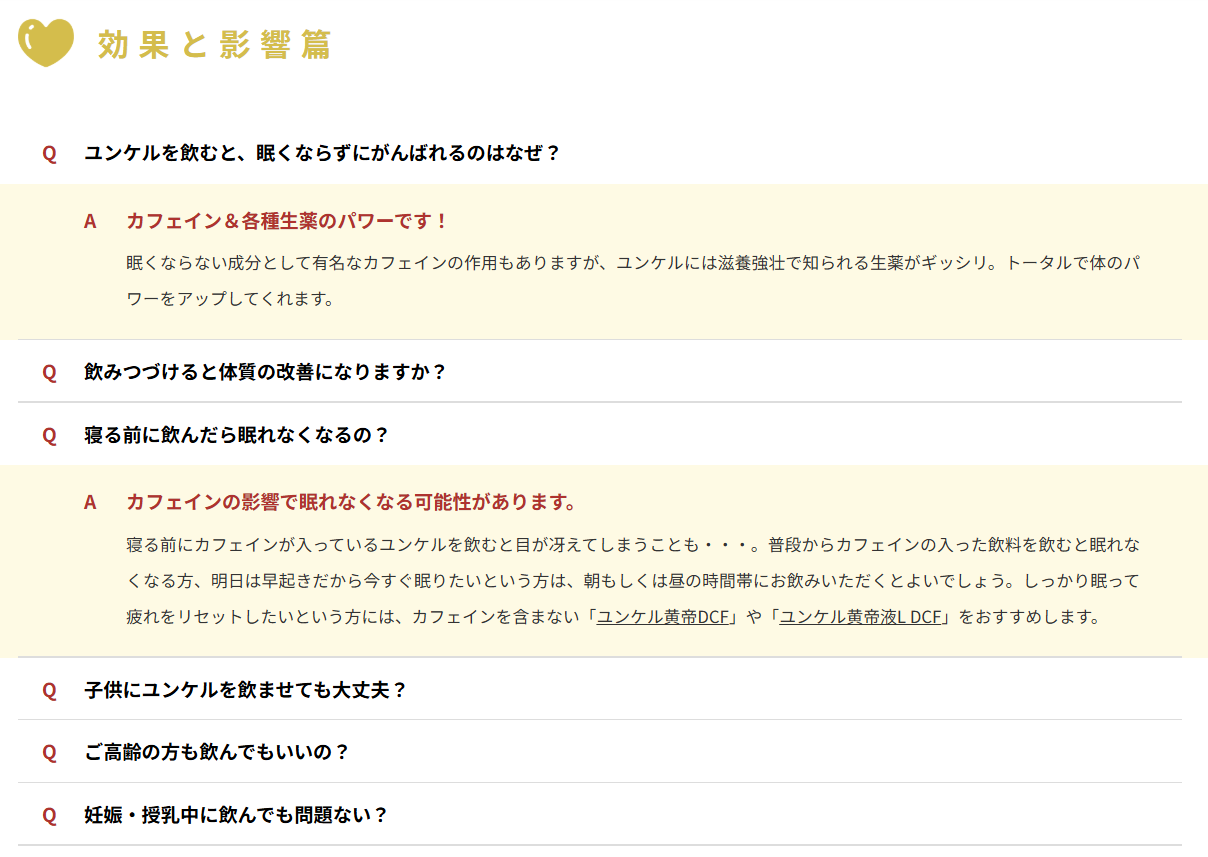Click the Q icon beside ご高齢の方 question
Viewport: 1208px width, 857px height.
pos(49,752)
